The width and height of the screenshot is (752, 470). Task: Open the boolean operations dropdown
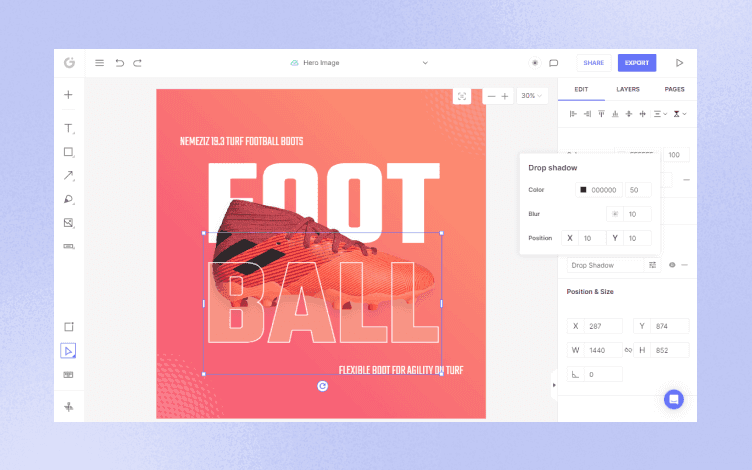[680, 114]
